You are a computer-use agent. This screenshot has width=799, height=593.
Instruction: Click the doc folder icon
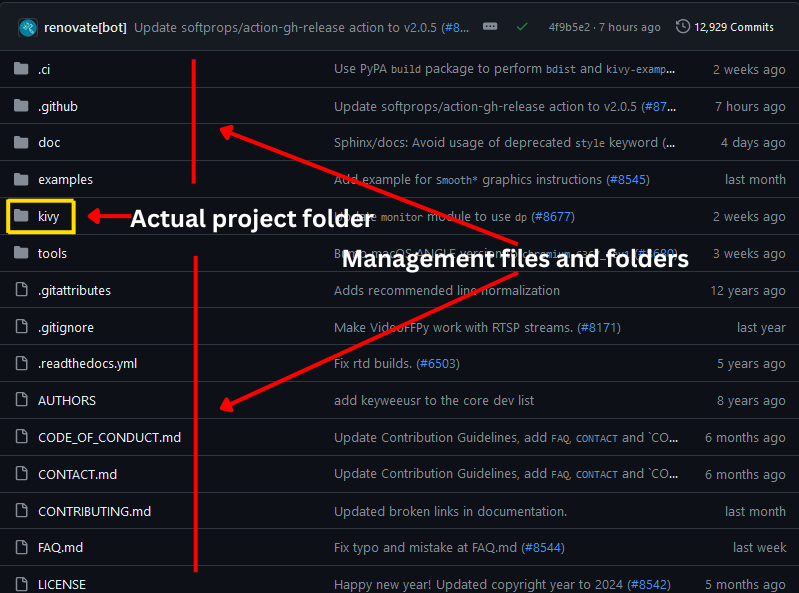21,142
